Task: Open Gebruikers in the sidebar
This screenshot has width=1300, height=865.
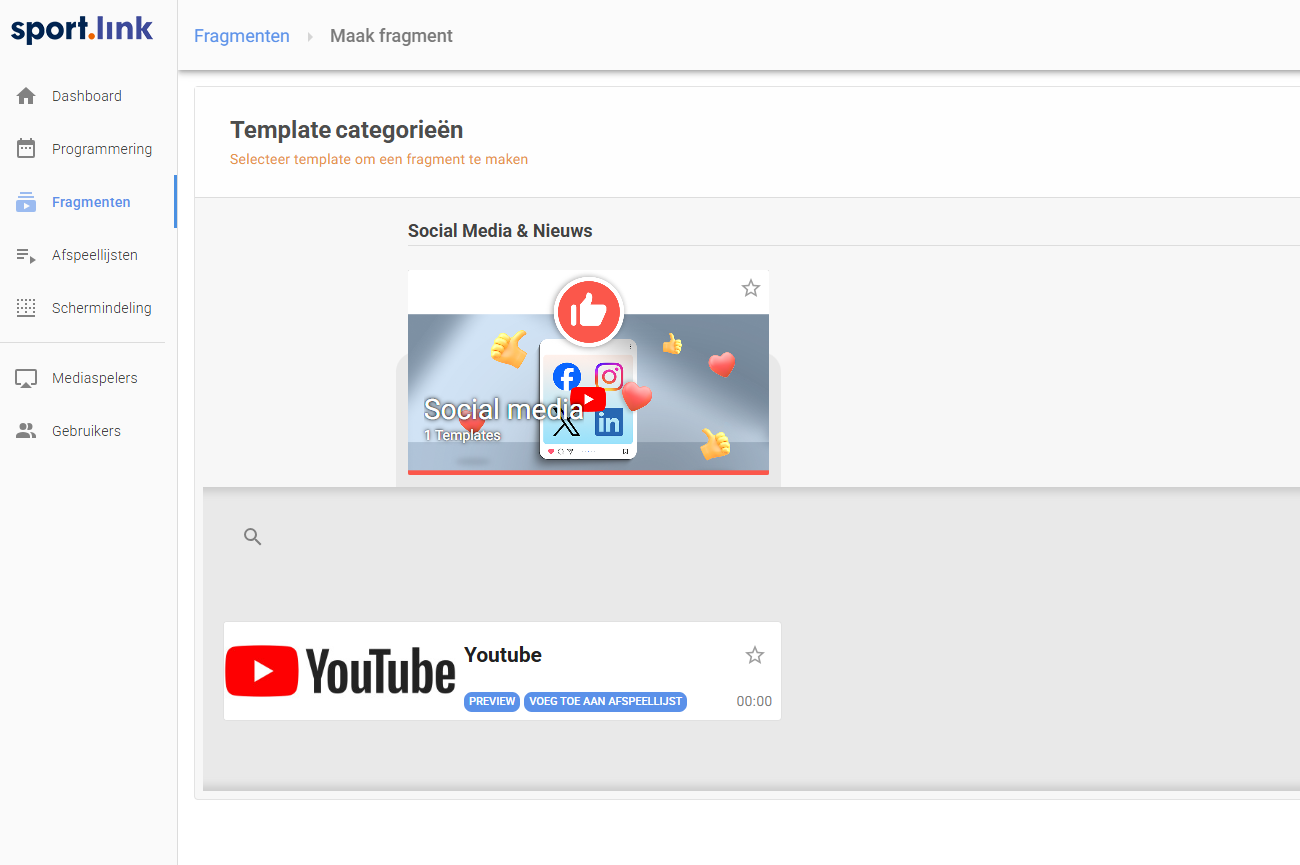Action: click(x=88, y=431)
